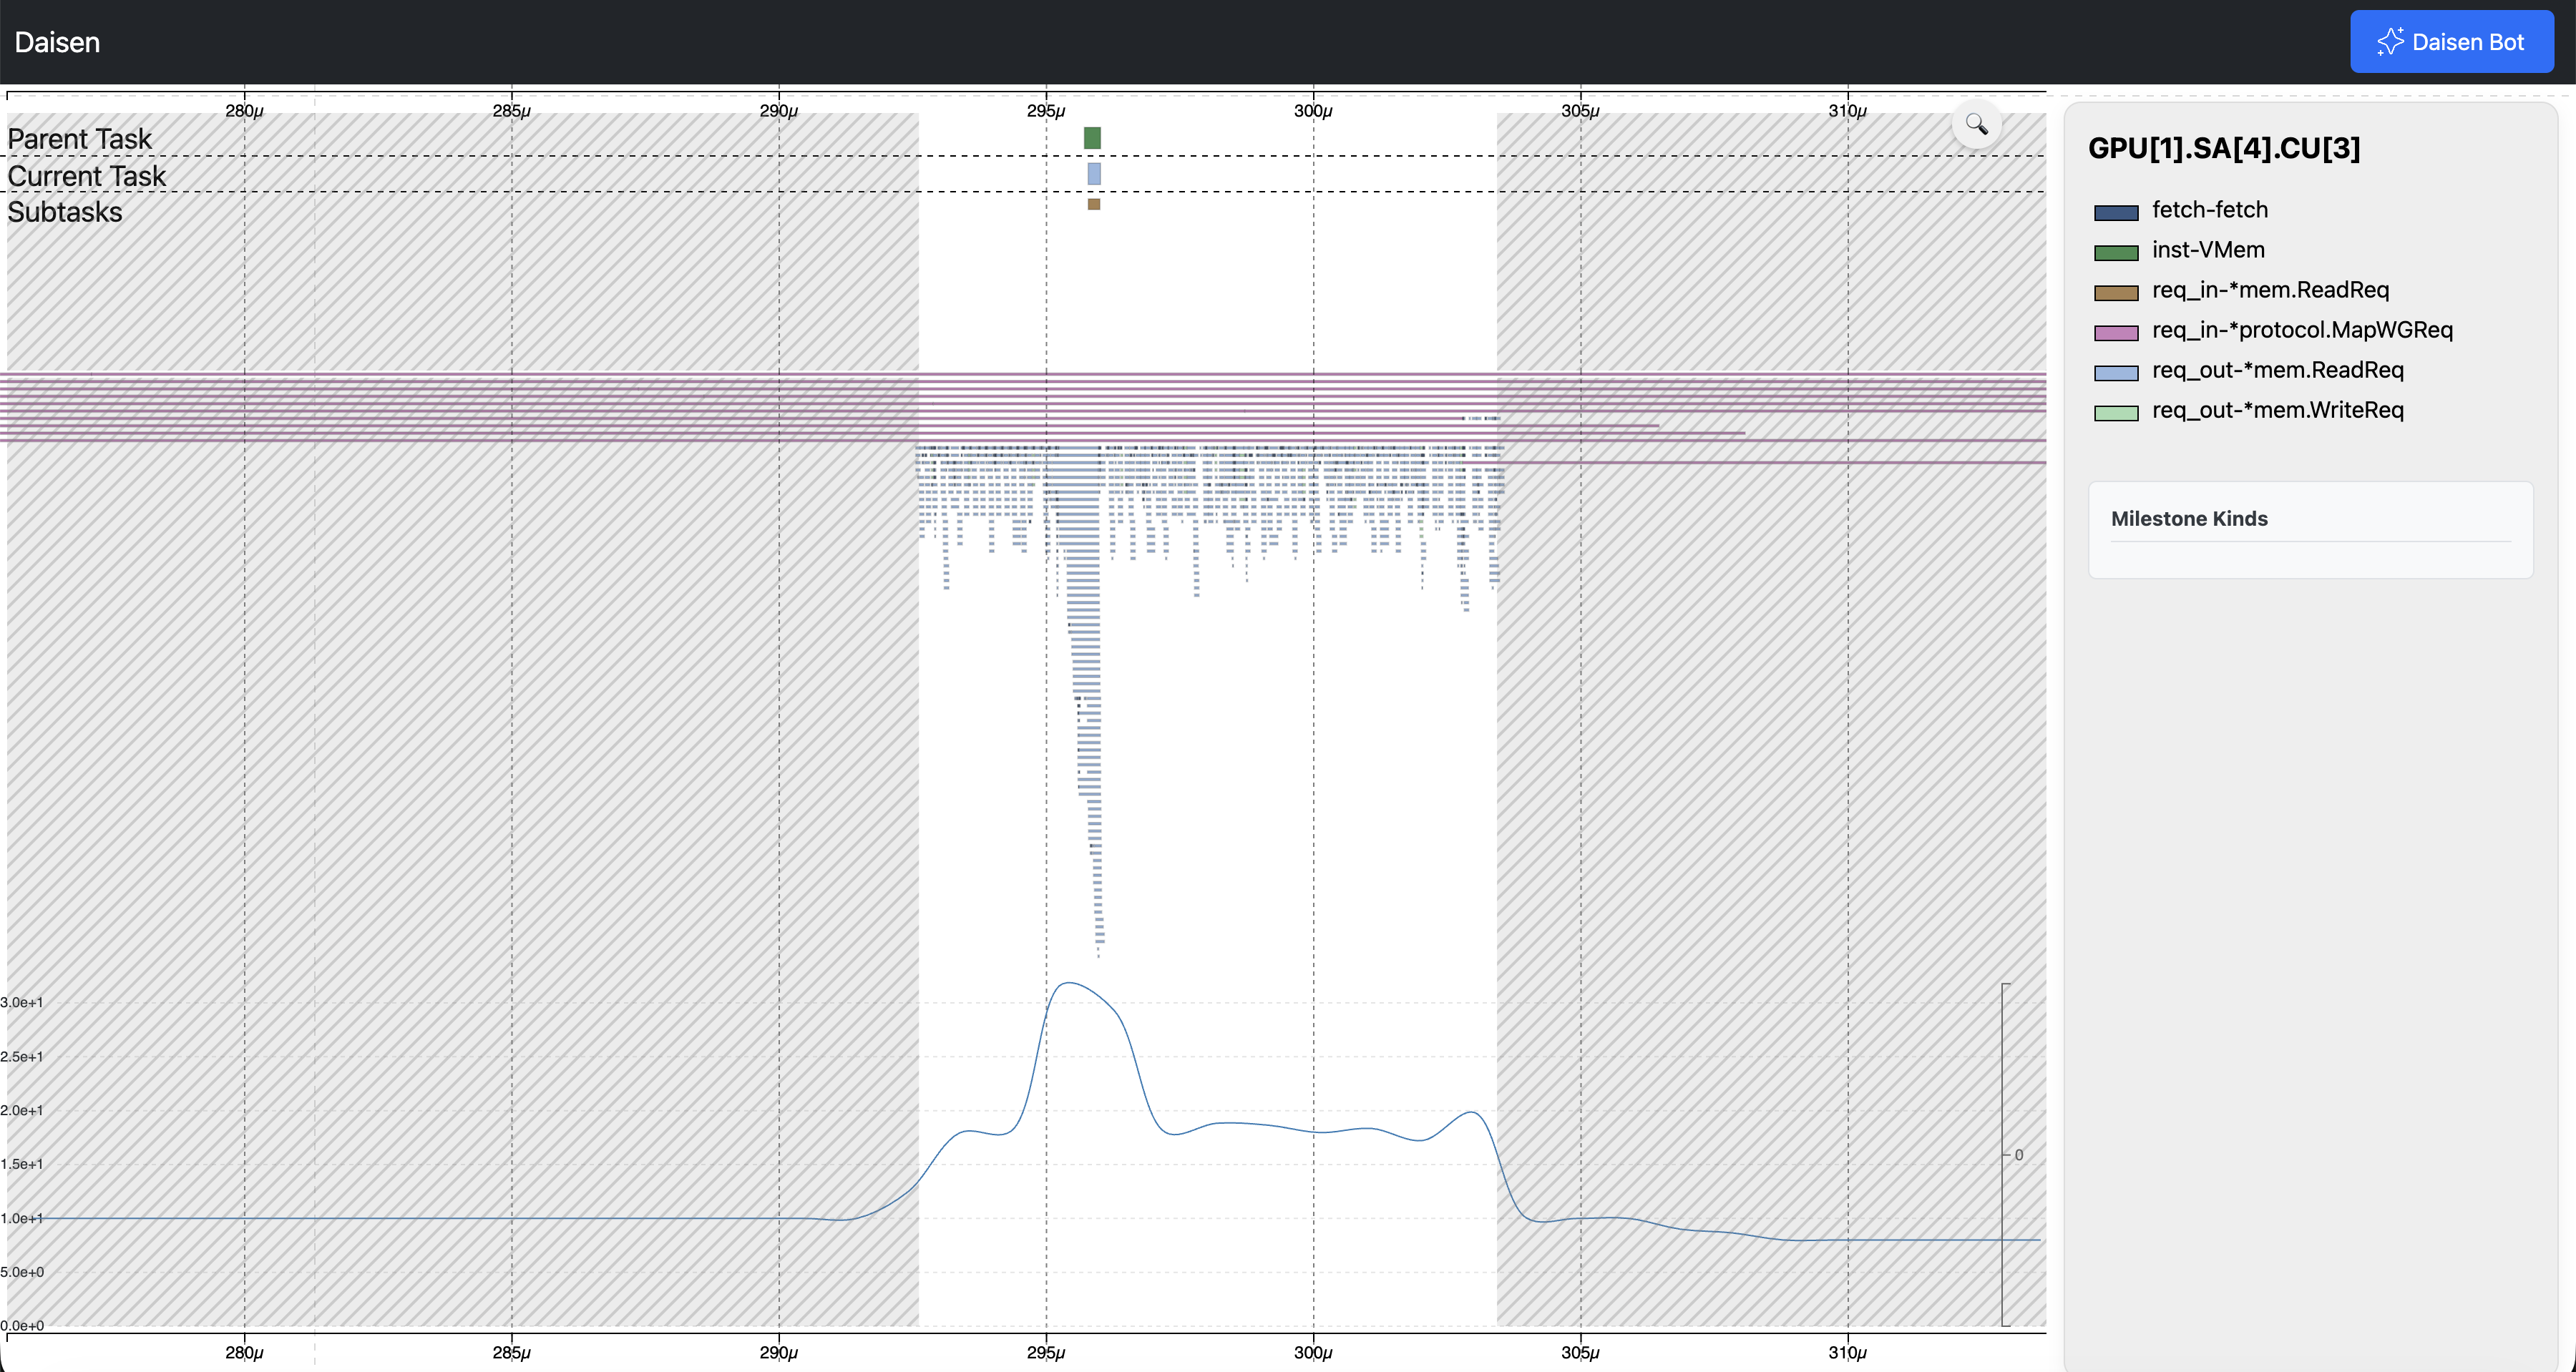Screen dimensions: 2576x1372
Task: Click the magnifying glass zoom icon
Action: pos(1976,124)
